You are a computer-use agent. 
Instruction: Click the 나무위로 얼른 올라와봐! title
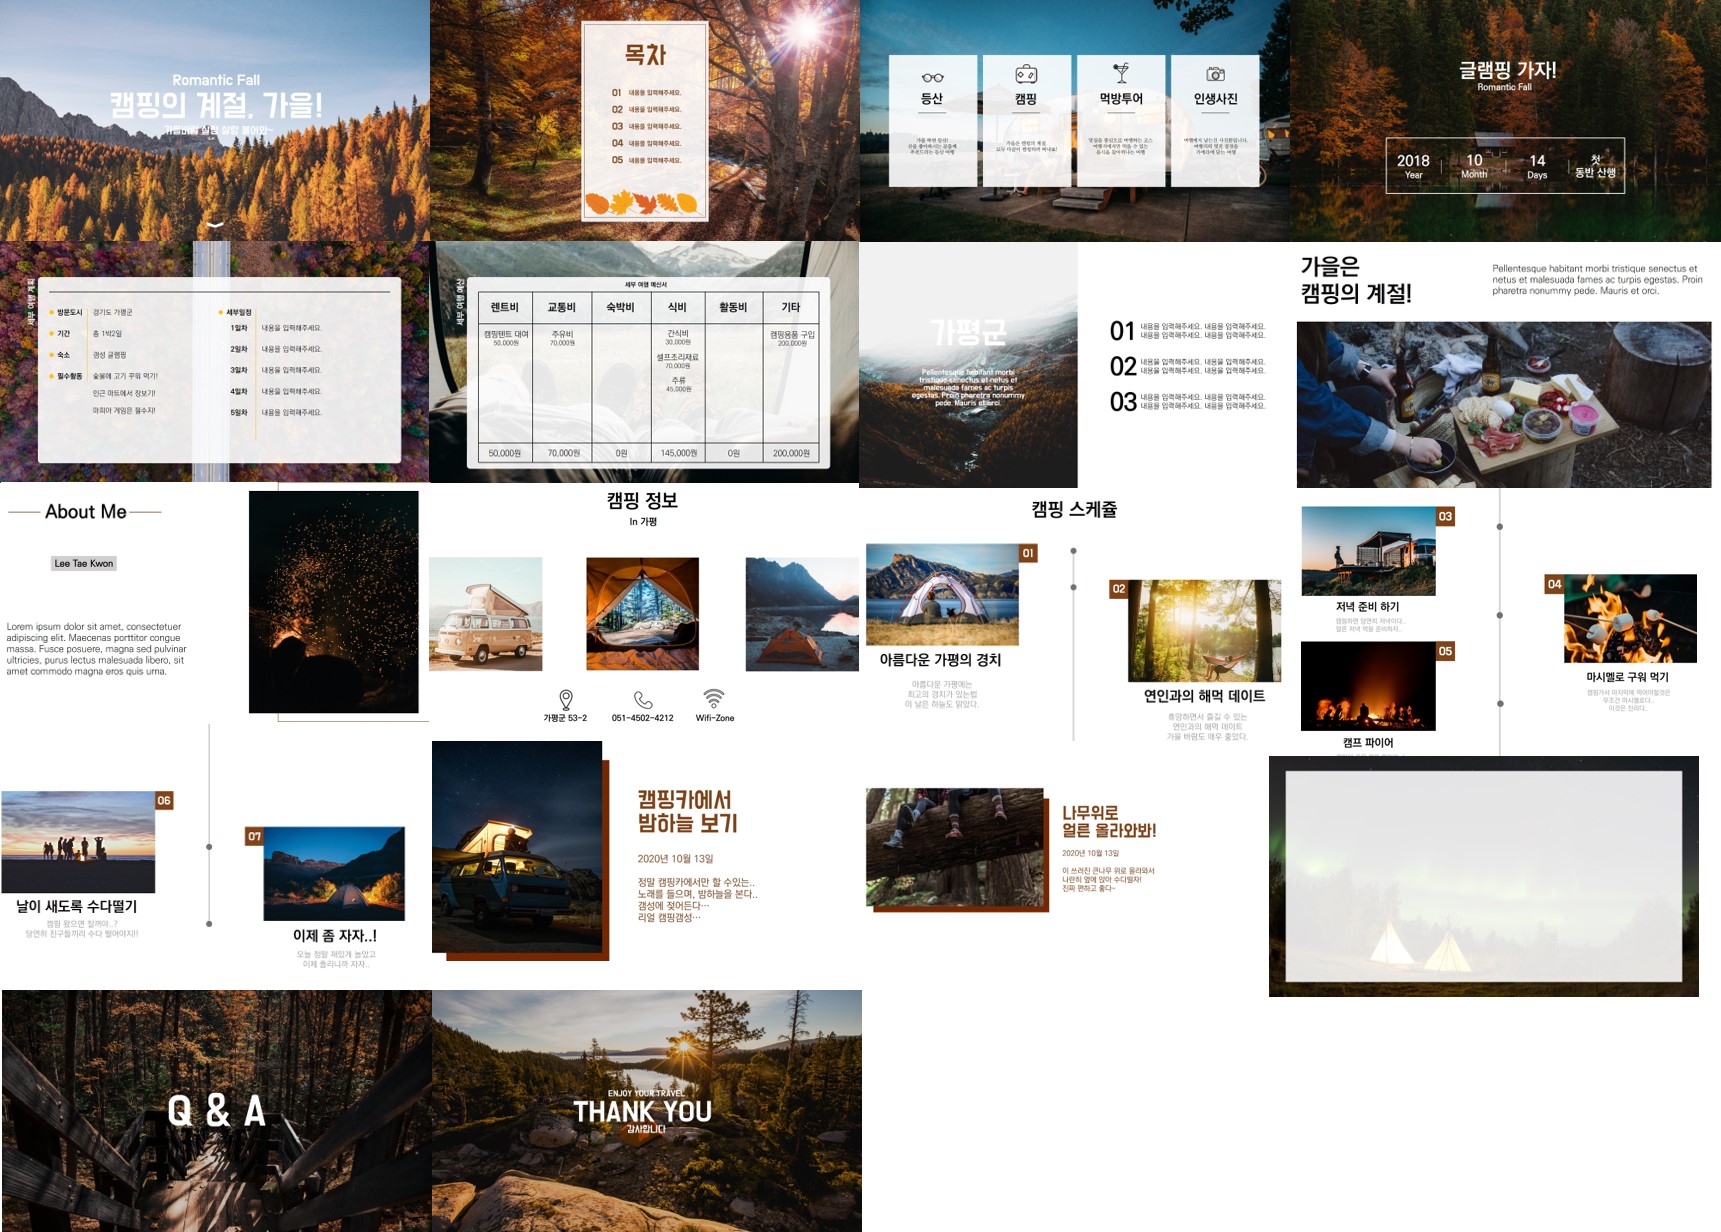pyautogui.click(x=1109, y=822)
